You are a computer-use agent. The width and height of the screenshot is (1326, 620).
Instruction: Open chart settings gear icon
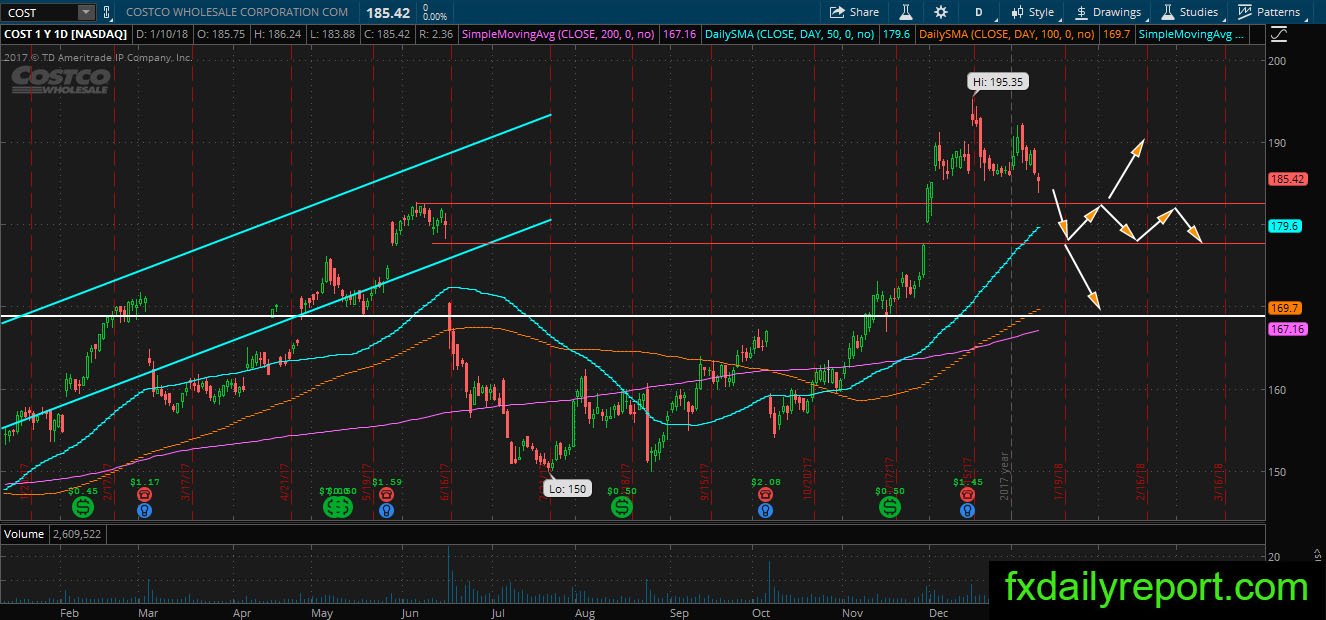click(x=940, y=12)
